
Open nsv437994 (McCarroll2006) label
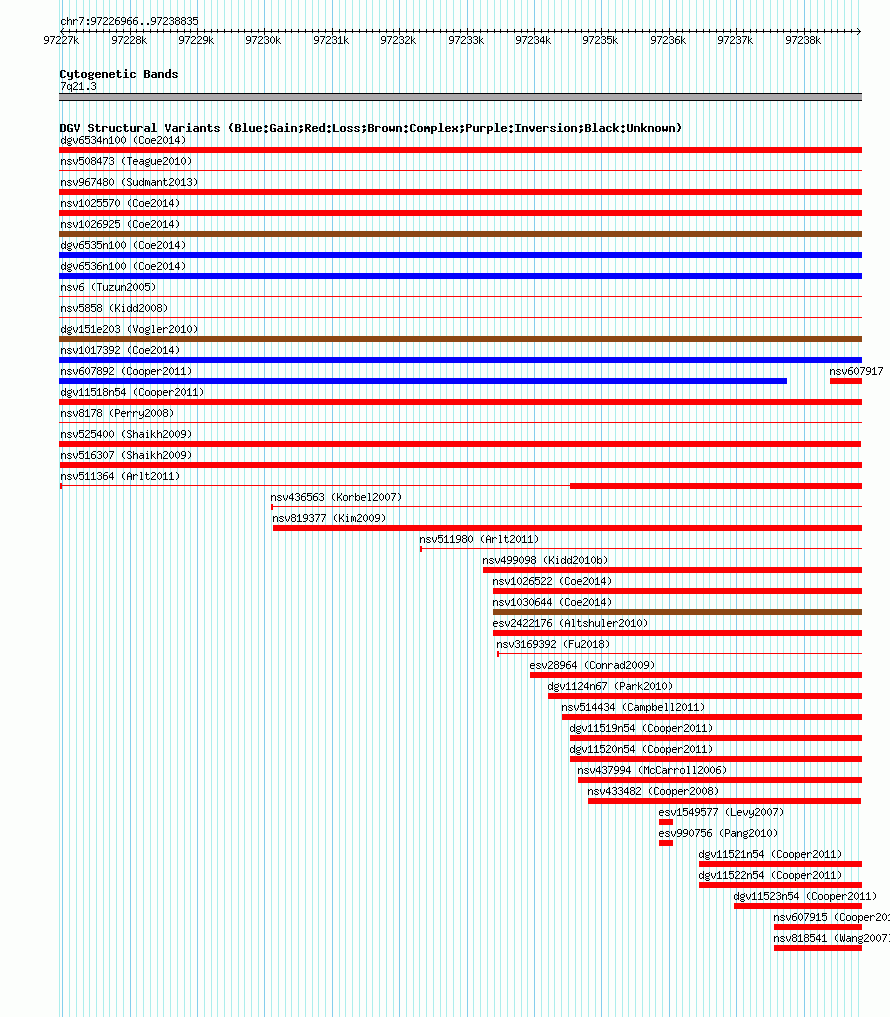coord(652,770)
